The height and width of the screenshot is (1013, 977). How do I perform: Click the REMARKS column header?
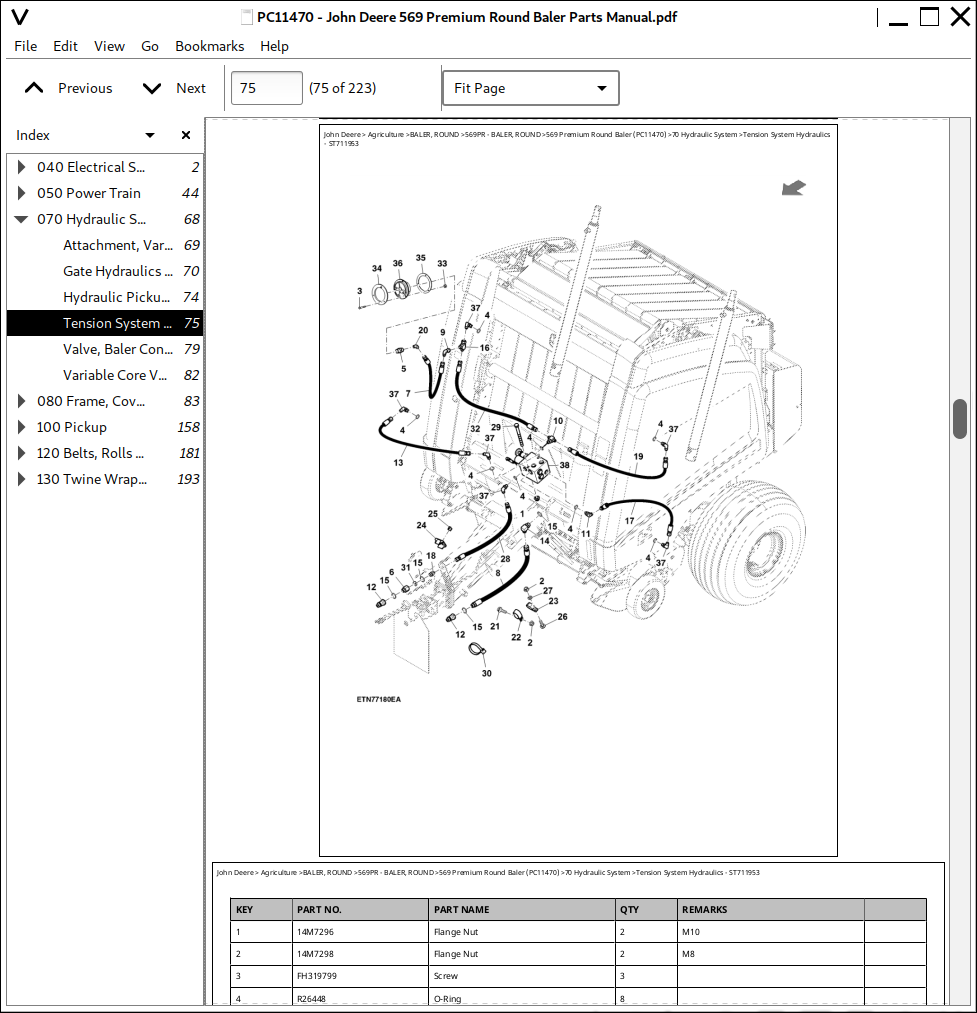click(x=771, y=910)
